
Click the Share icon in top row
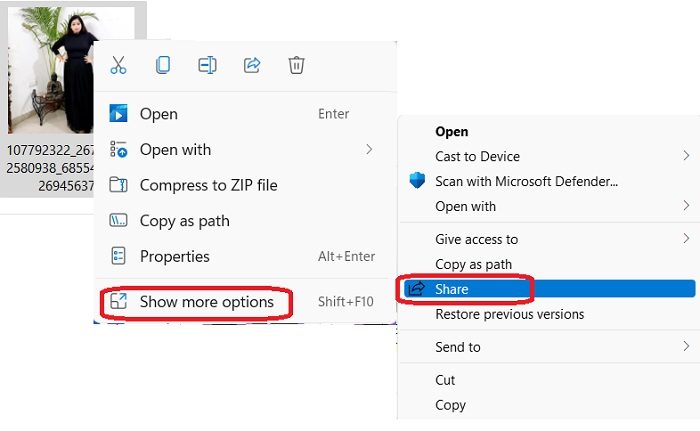tap(252, 65)
